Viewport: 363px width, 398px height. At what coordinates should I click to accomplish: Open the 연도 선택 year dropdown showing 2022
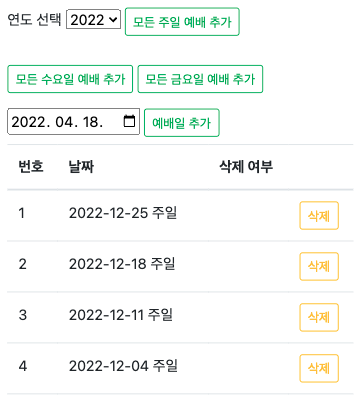(x=93, y=19)
